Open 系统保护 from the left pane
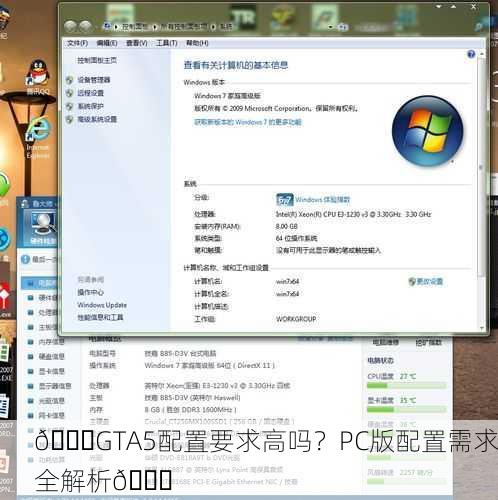The width and height of the screenshot is (498, 500). pyautogui.click(x=90, y=106)
